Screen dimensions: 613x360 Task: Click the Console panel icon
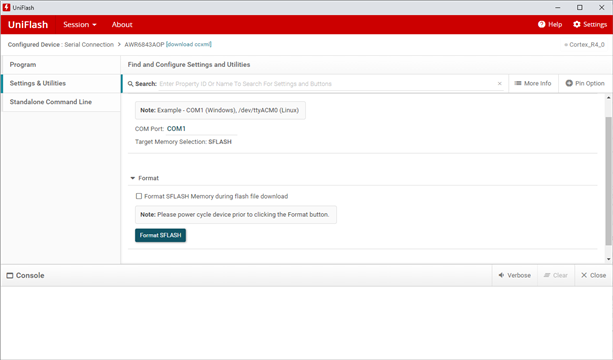[10, 276]
